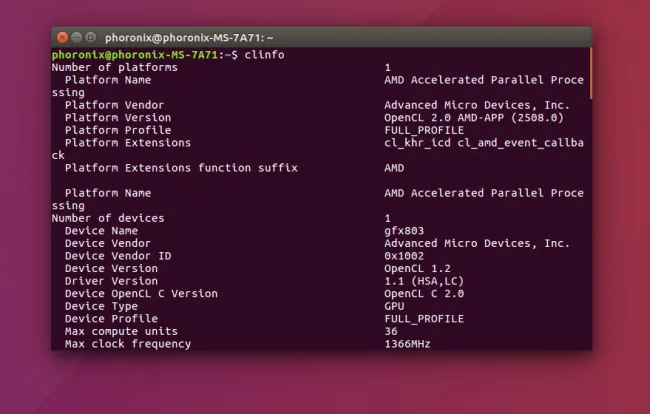
Task: Click the 'Number of platforms' label
Action: click(115, 67)
